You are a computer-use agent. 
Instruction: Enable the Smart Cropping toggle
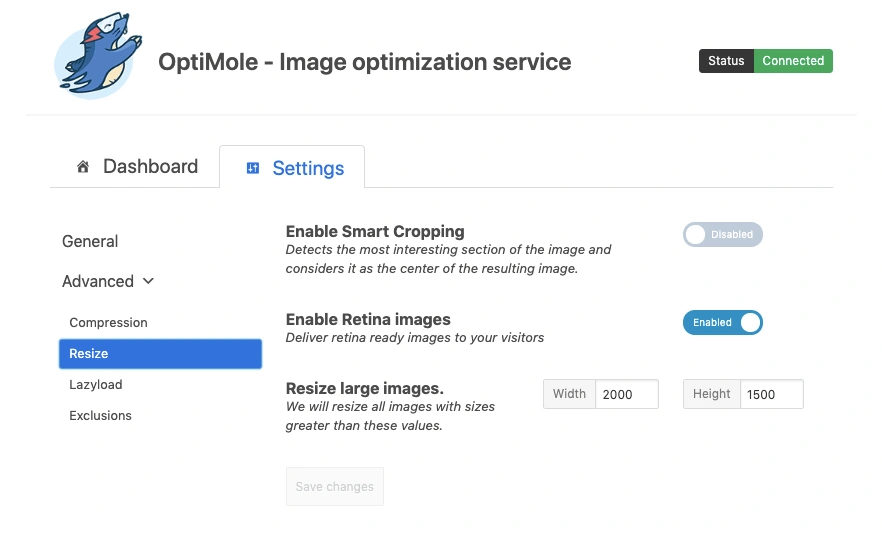722,235
